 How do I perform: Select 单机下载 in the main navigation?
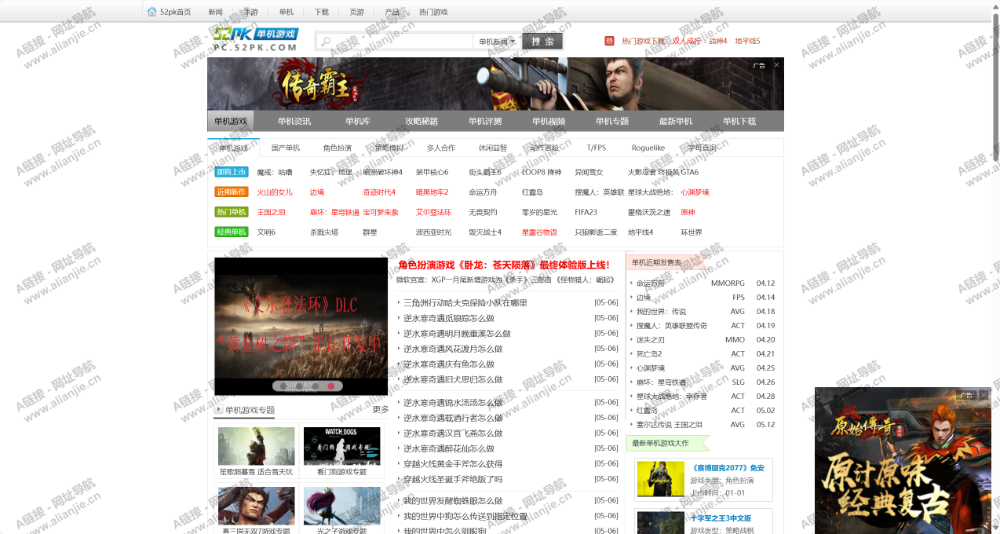[x=739, y=121]
